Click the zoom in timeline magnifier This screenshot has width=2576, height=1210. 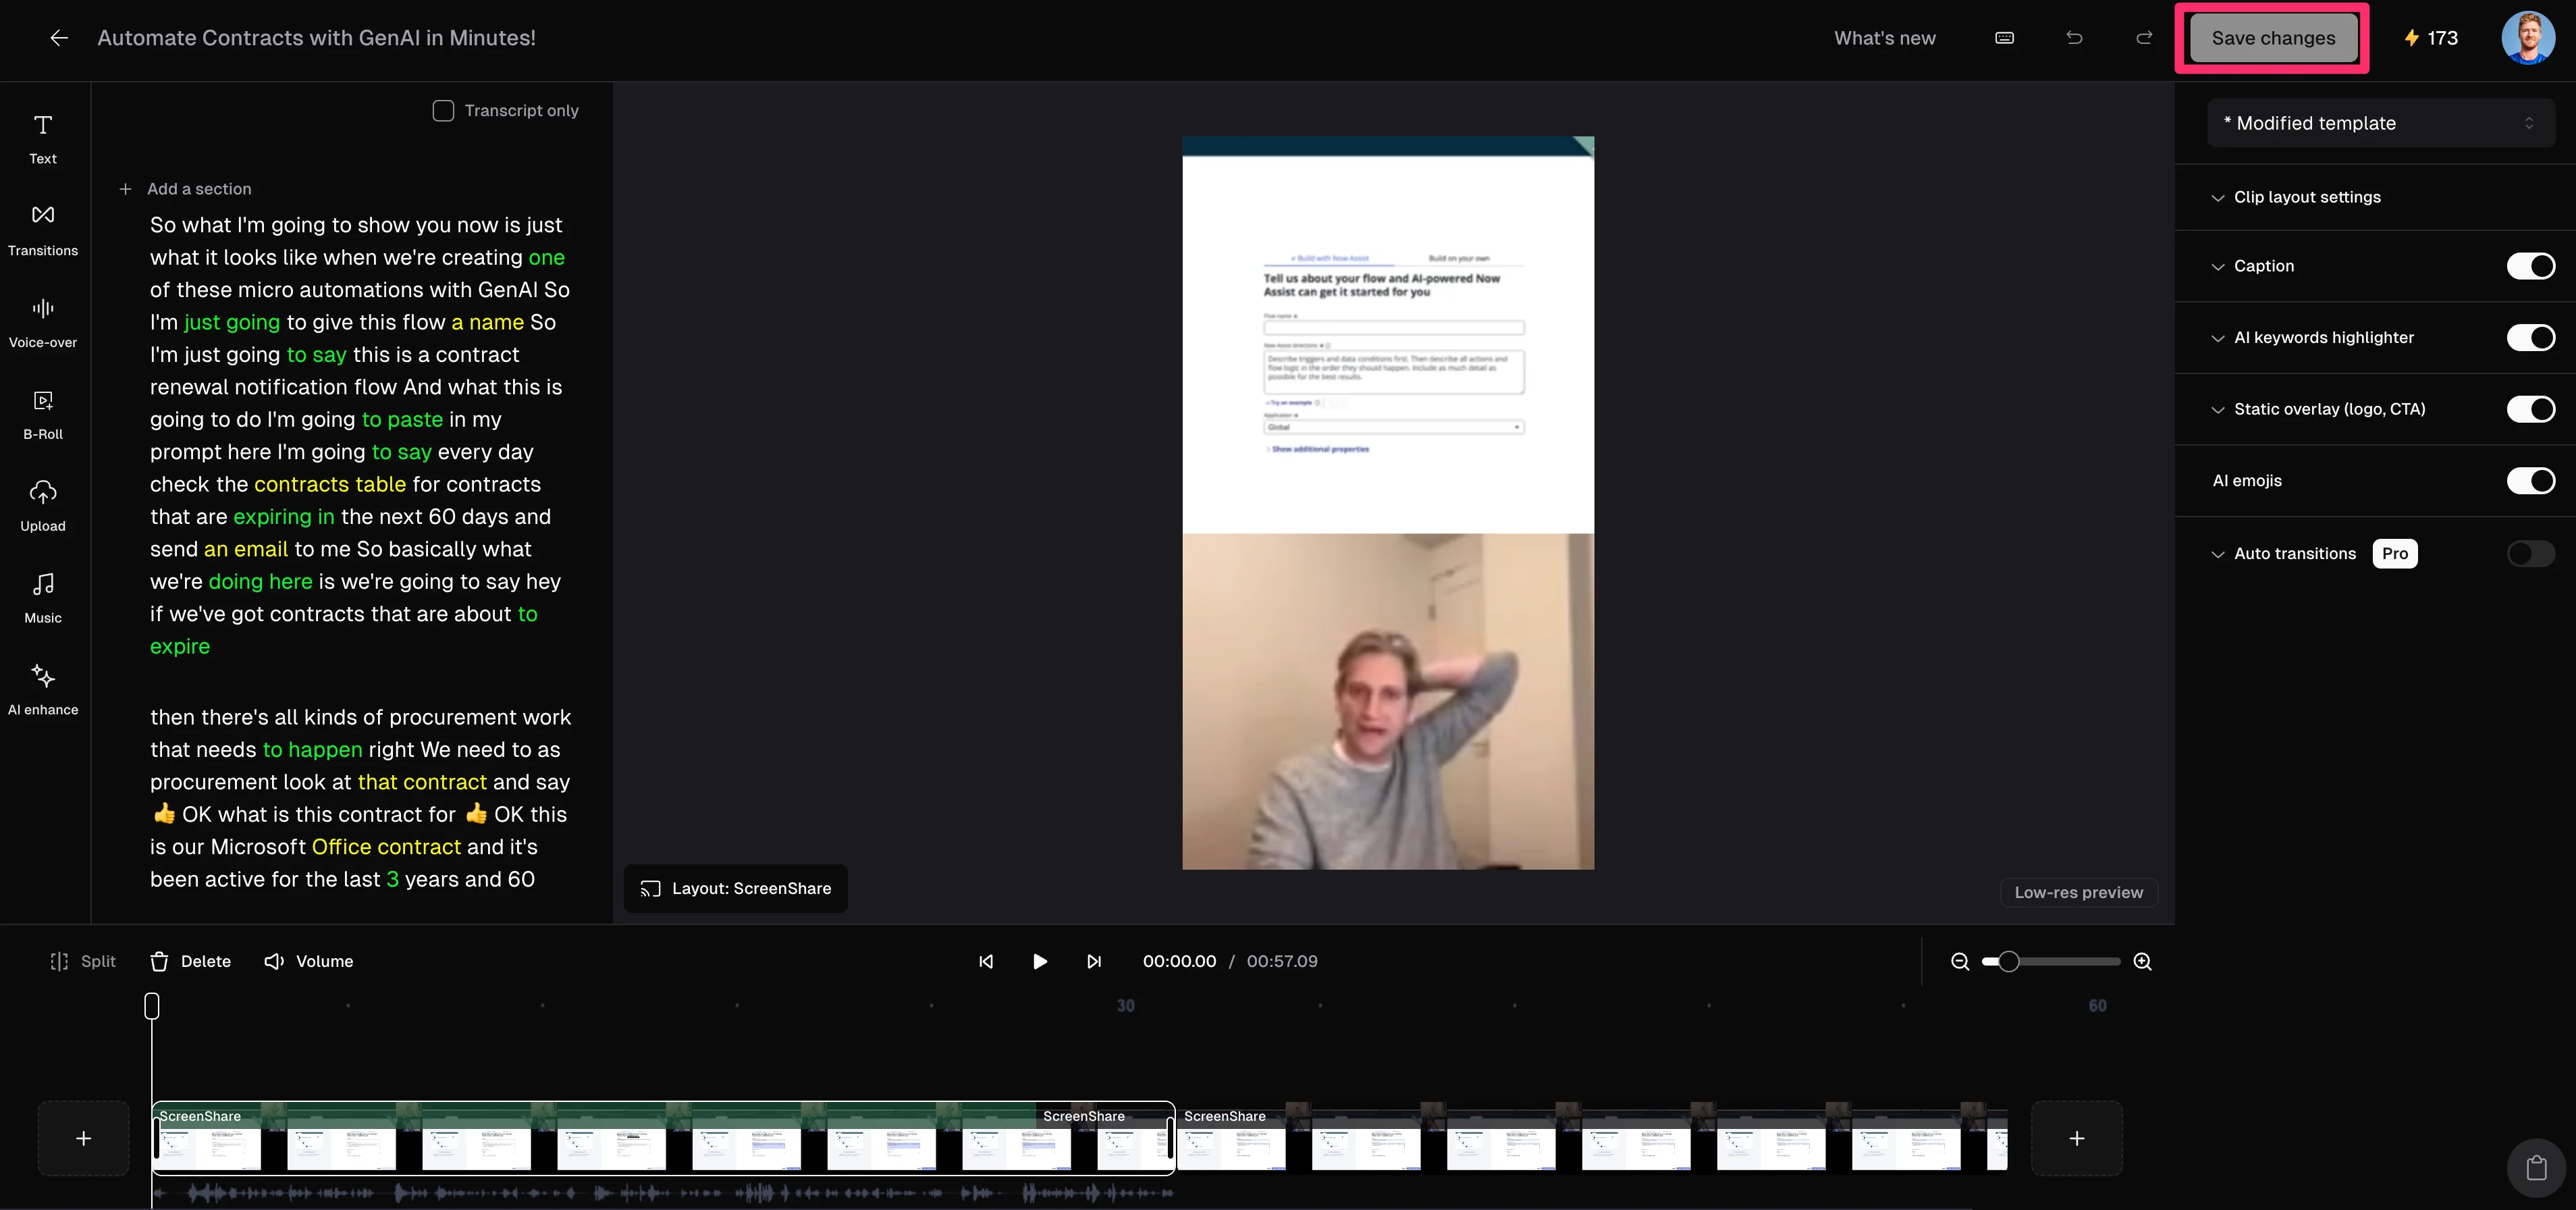(2142, 961)
